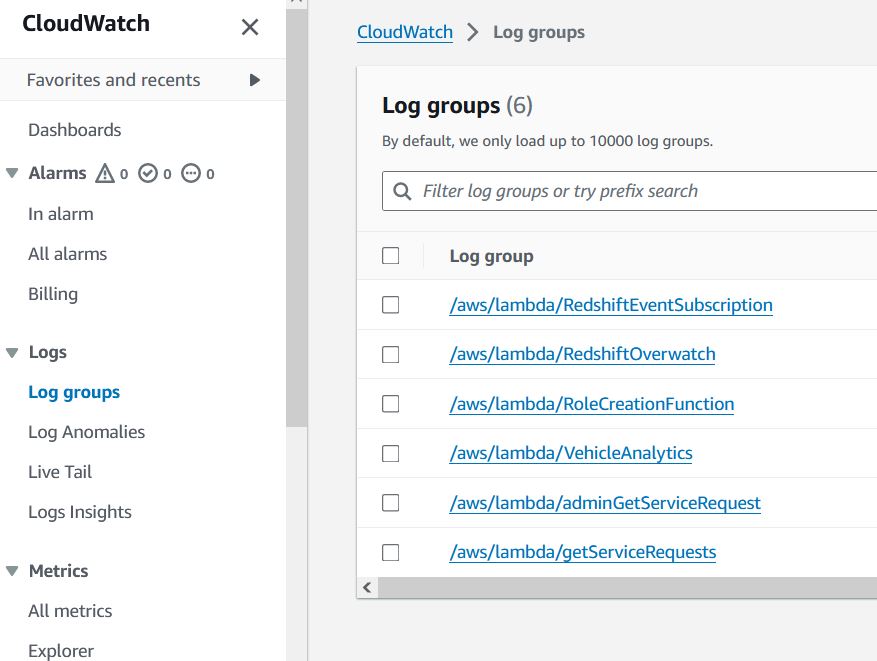Toggle the select-all log groups checkbox

tap(390, 256)
